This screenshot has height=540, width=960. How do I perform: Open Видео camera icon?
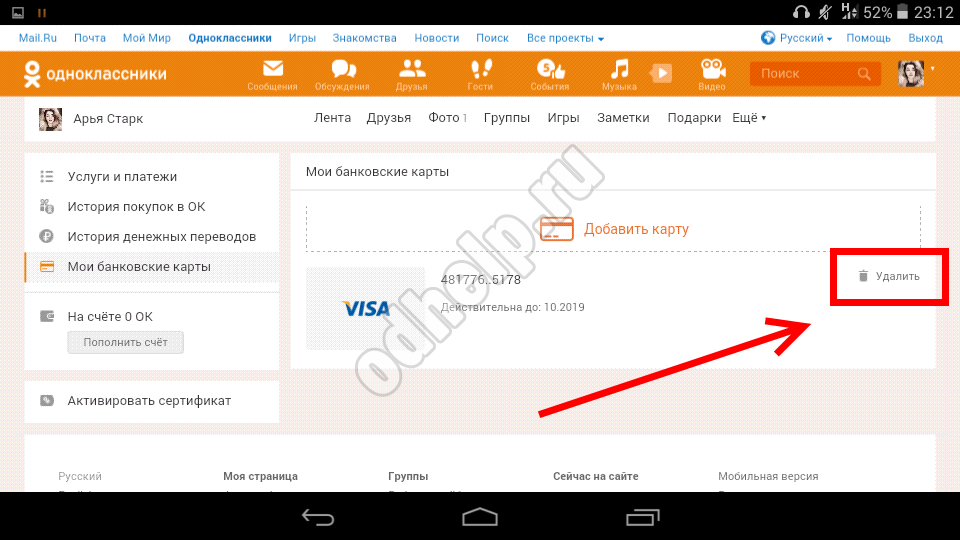click(712, 75)
